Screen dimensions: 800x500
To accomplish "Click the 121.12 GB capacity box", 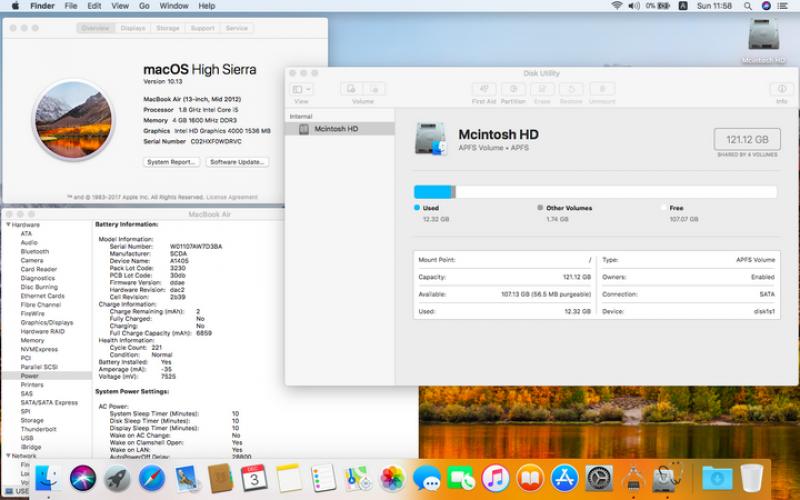I will click(x=747, y=139).
